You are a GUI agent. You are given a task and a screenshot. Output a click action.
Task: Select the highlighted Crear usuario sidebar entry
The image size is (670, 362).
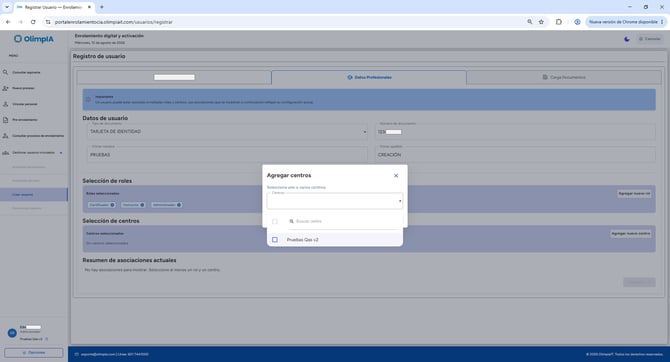click(x=33, y=194)
